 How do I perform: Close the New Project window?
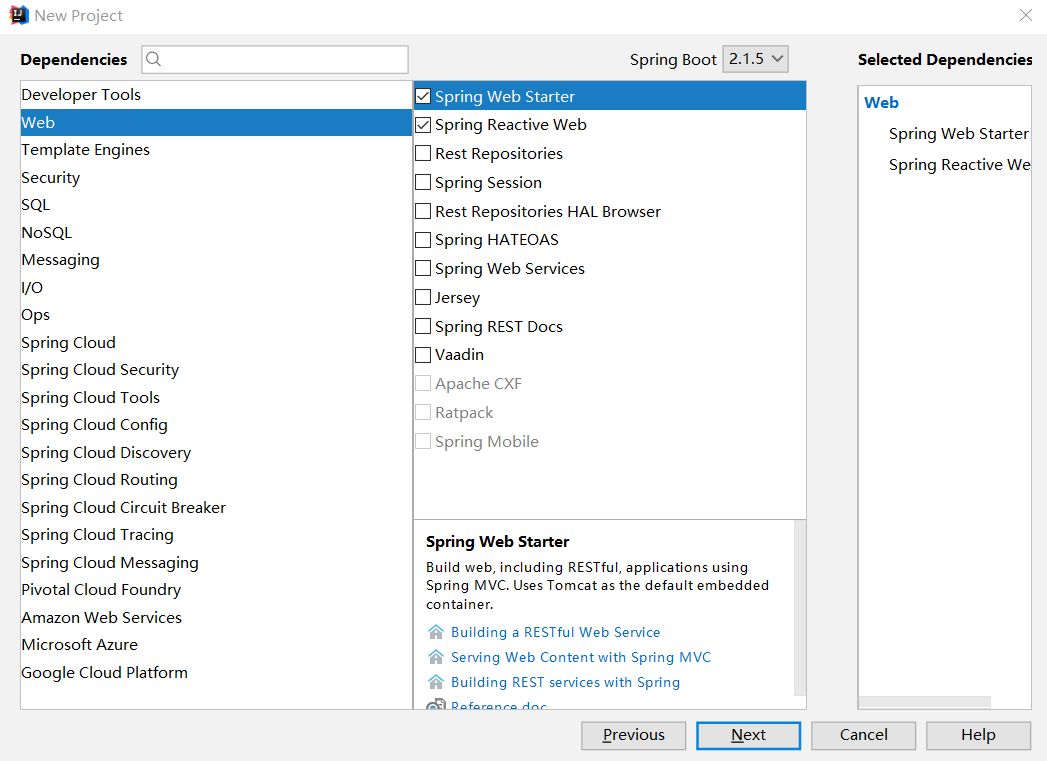click(1026, 15)
